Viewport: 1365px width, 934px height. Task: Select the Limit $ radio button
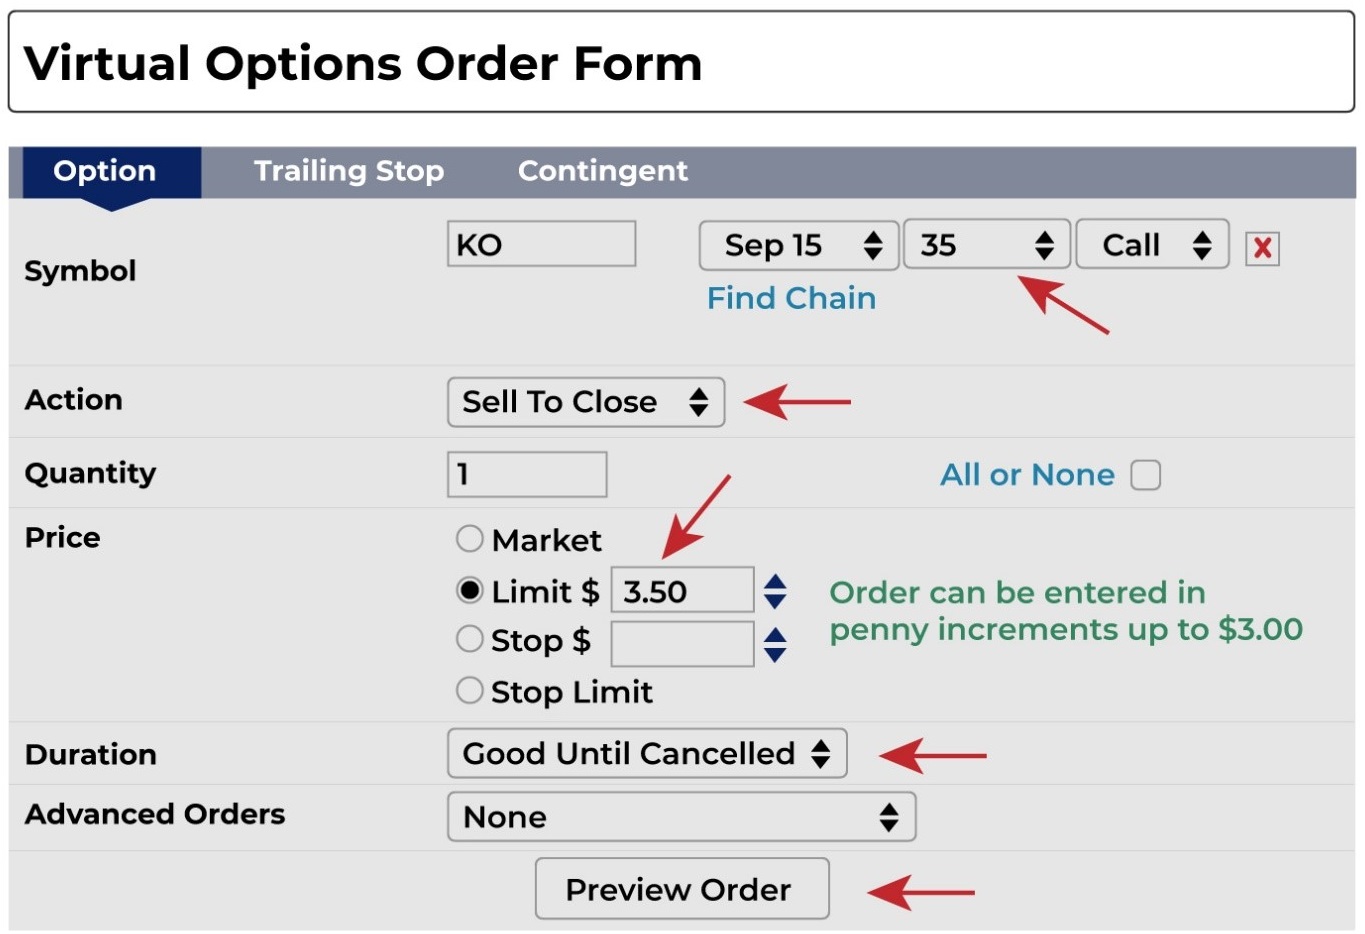[x=469, y=590]
